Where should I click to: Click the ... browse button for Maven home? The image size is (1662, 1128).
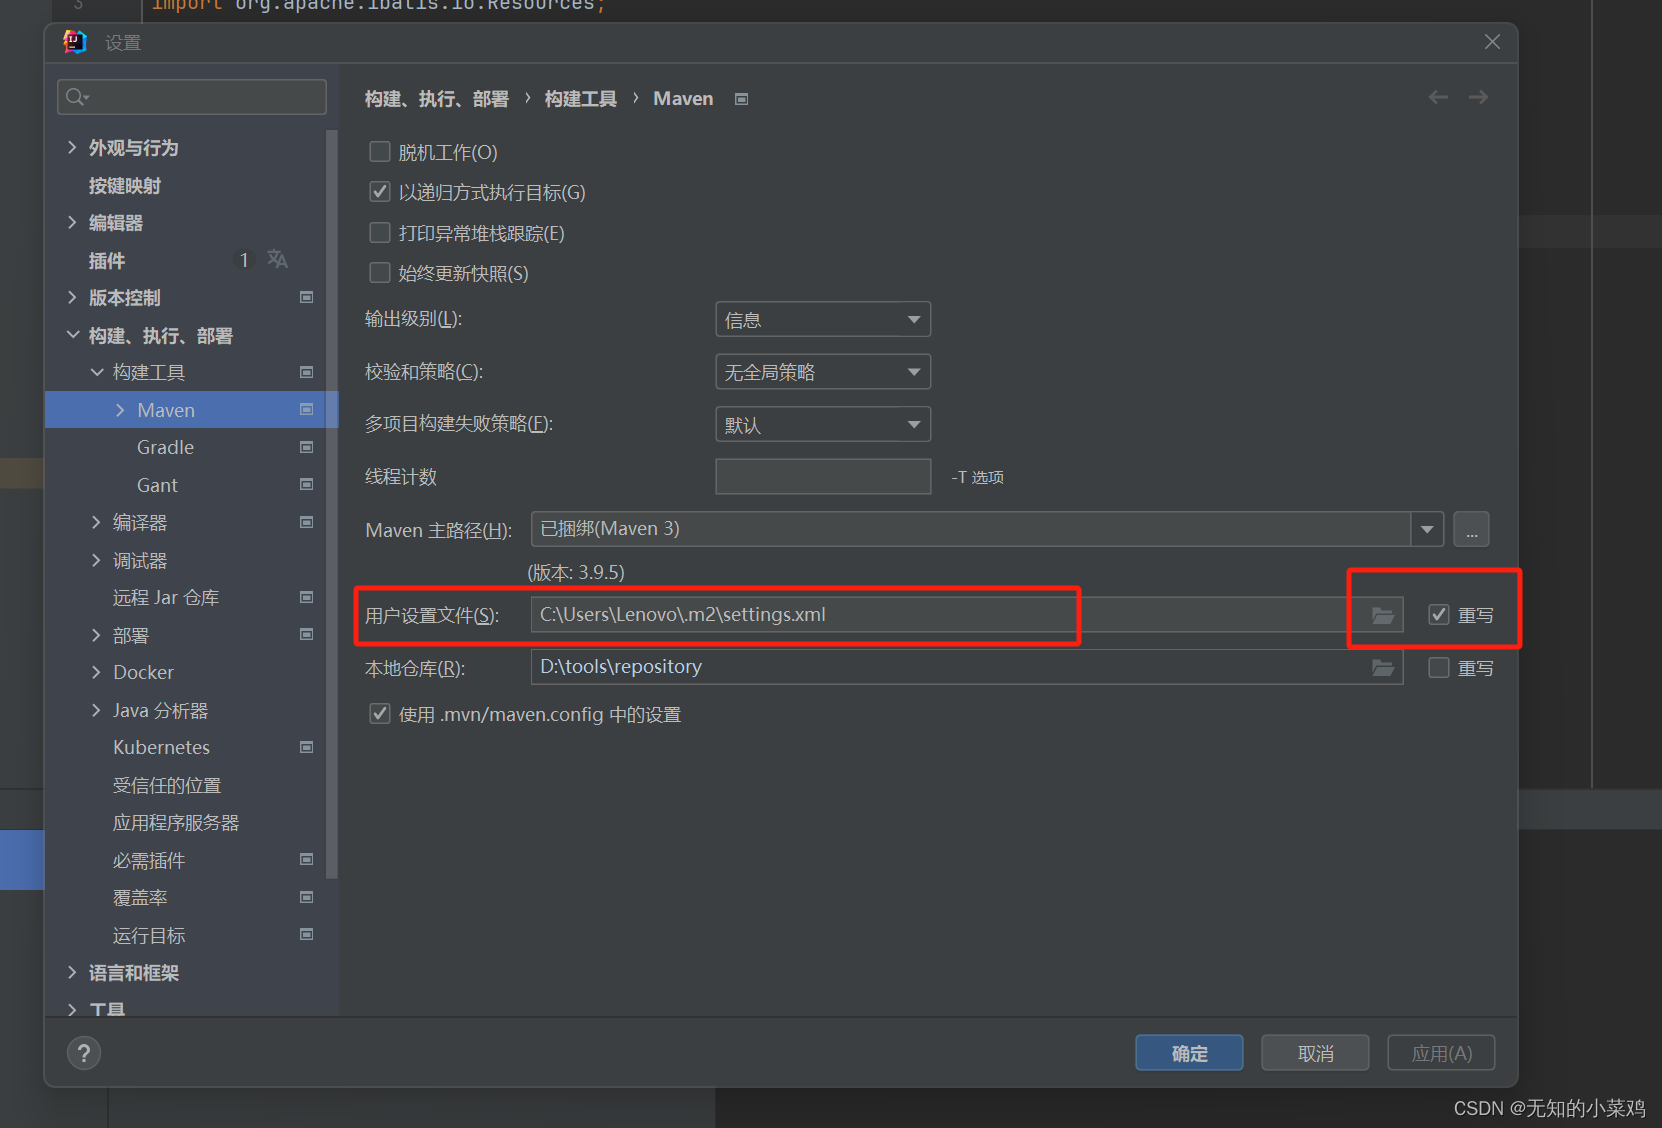click(x=1471, y=529)
